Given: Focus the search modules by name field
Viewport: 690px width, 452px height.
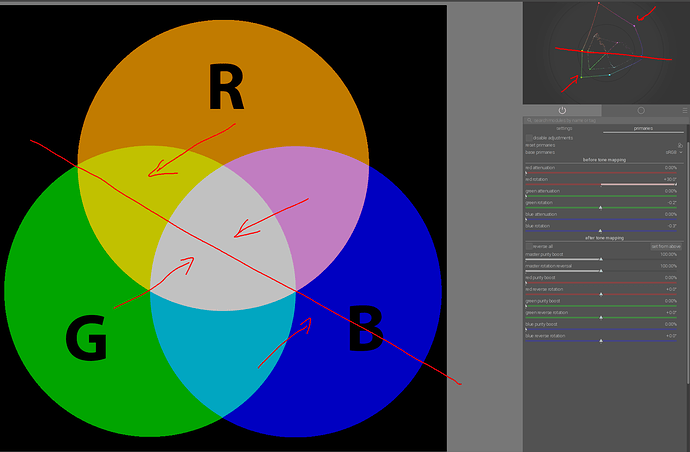Looking at the screenshot, I should tap(605, 120).
